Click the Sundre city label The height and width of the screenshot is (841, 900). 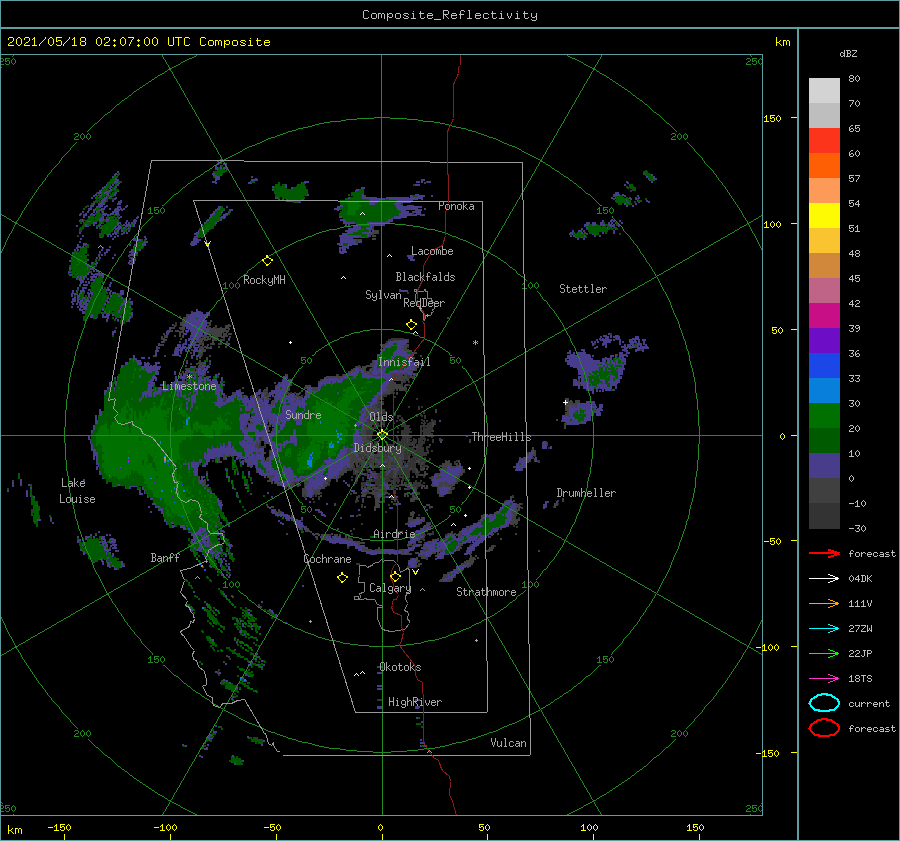point(303,415)
